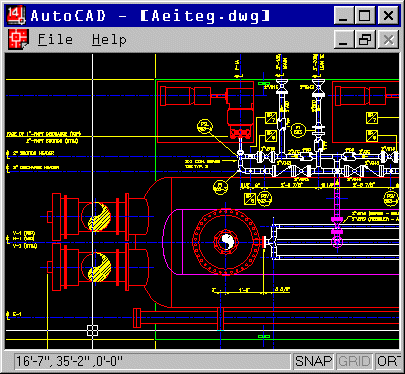Select the red pump motor at top left
This screenshot has width=405, height=374.
185,96
